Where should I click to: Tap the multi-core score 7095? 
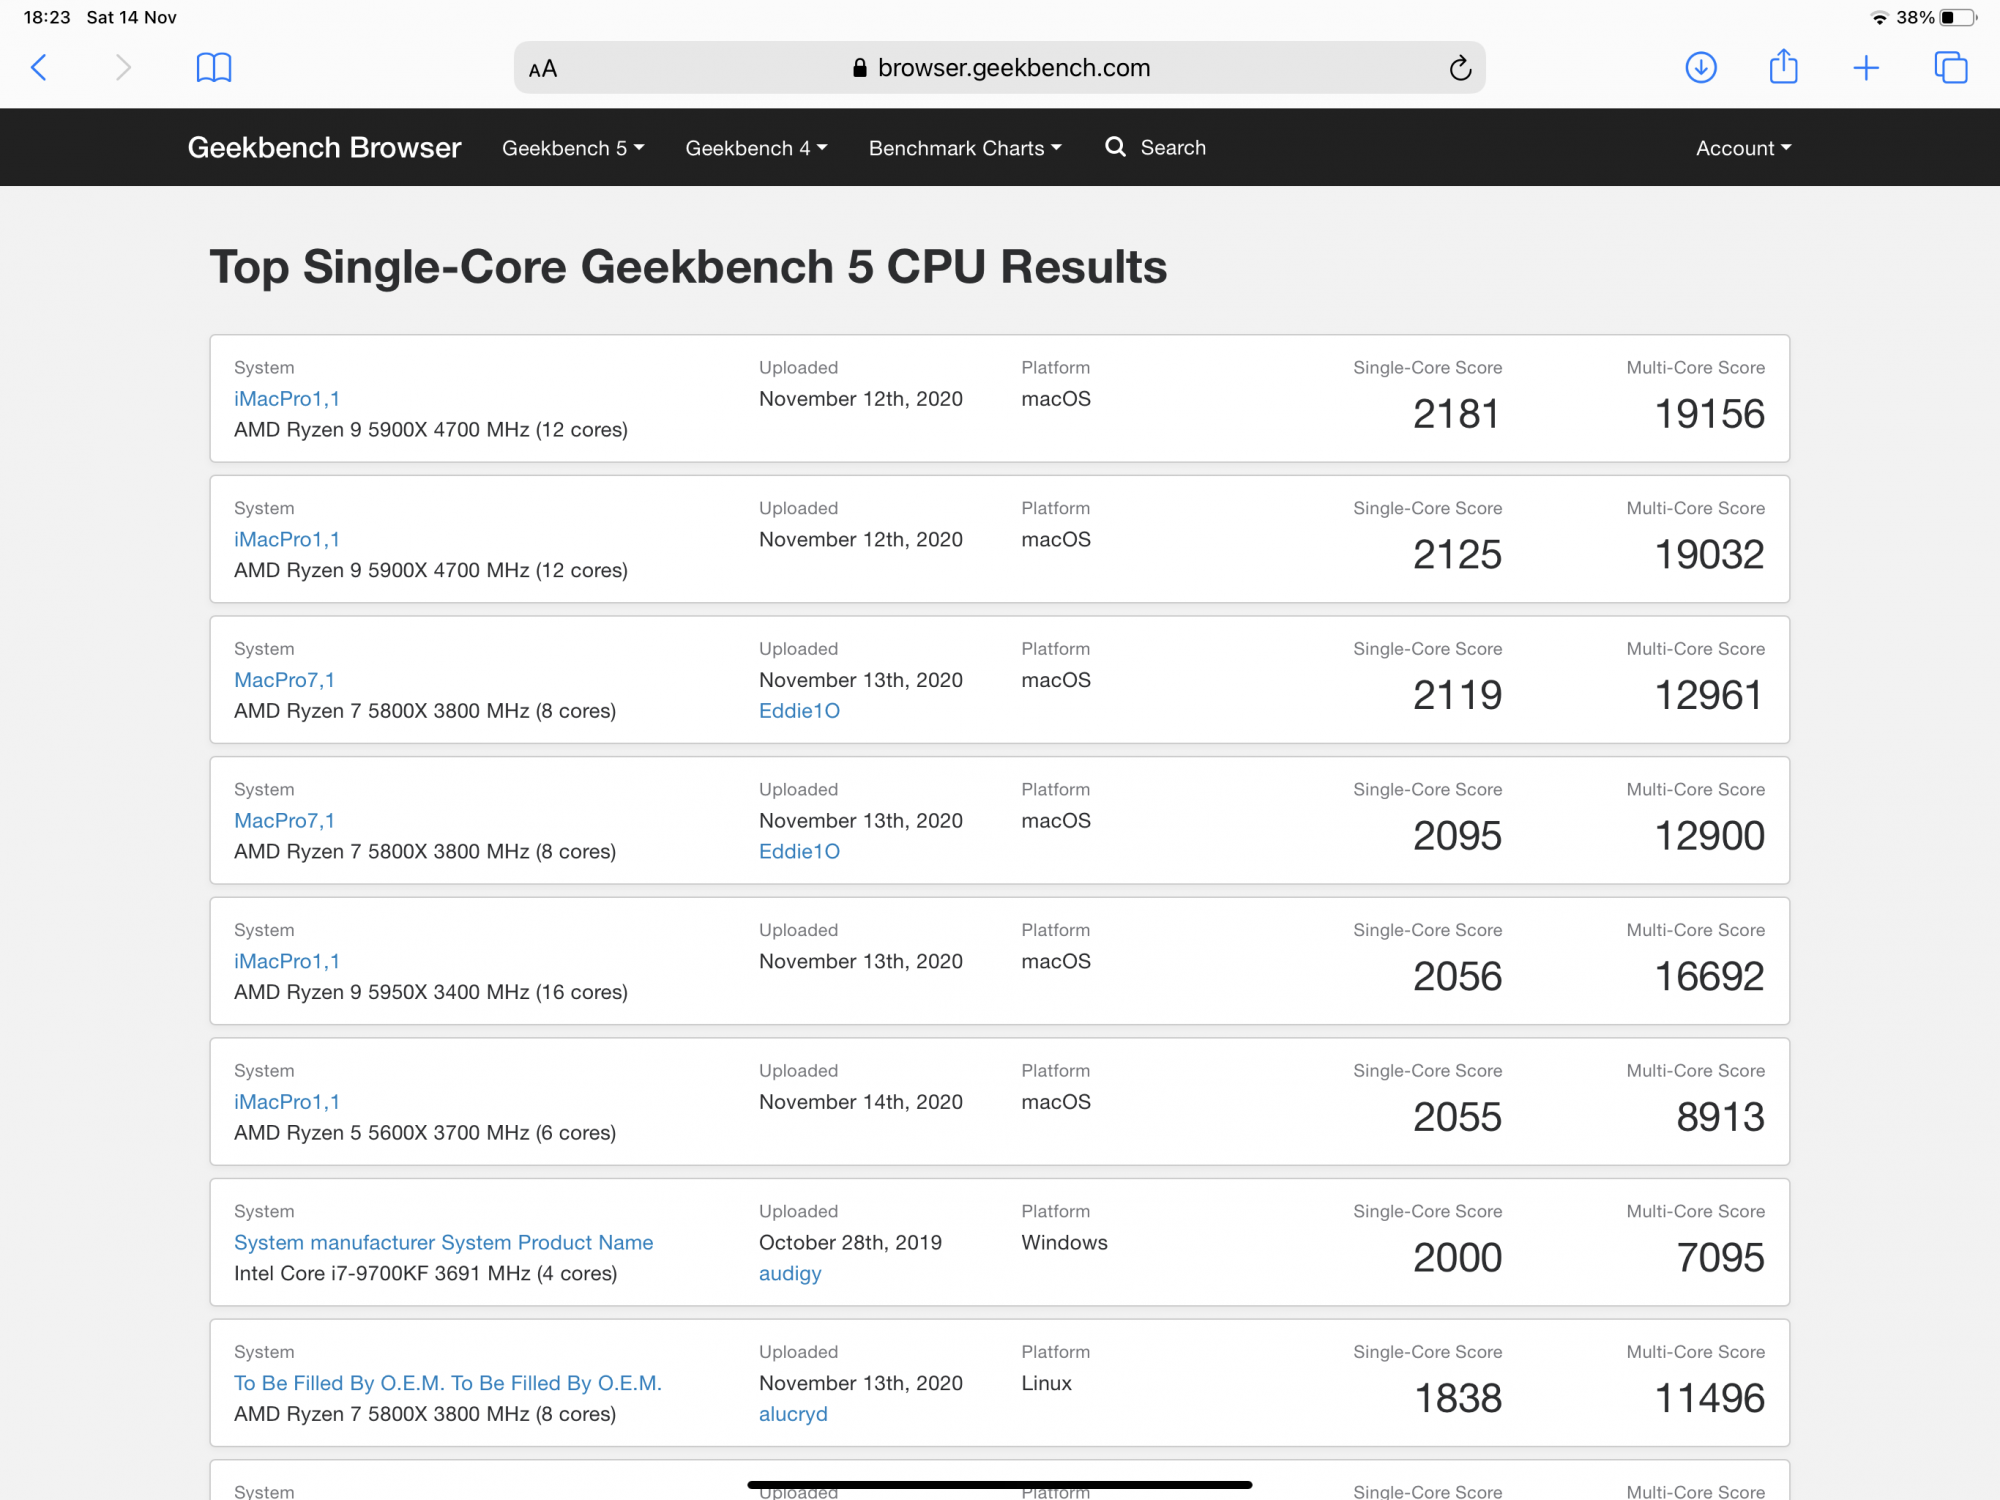[1720, 1258]
